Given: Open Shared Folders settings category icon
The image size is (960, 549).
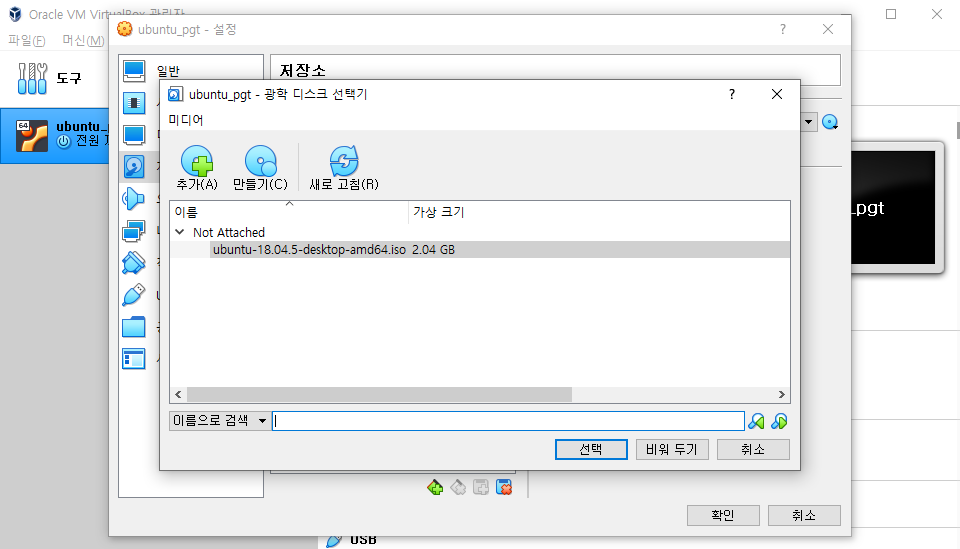Looking at the screenshot, I should [134, 327].
